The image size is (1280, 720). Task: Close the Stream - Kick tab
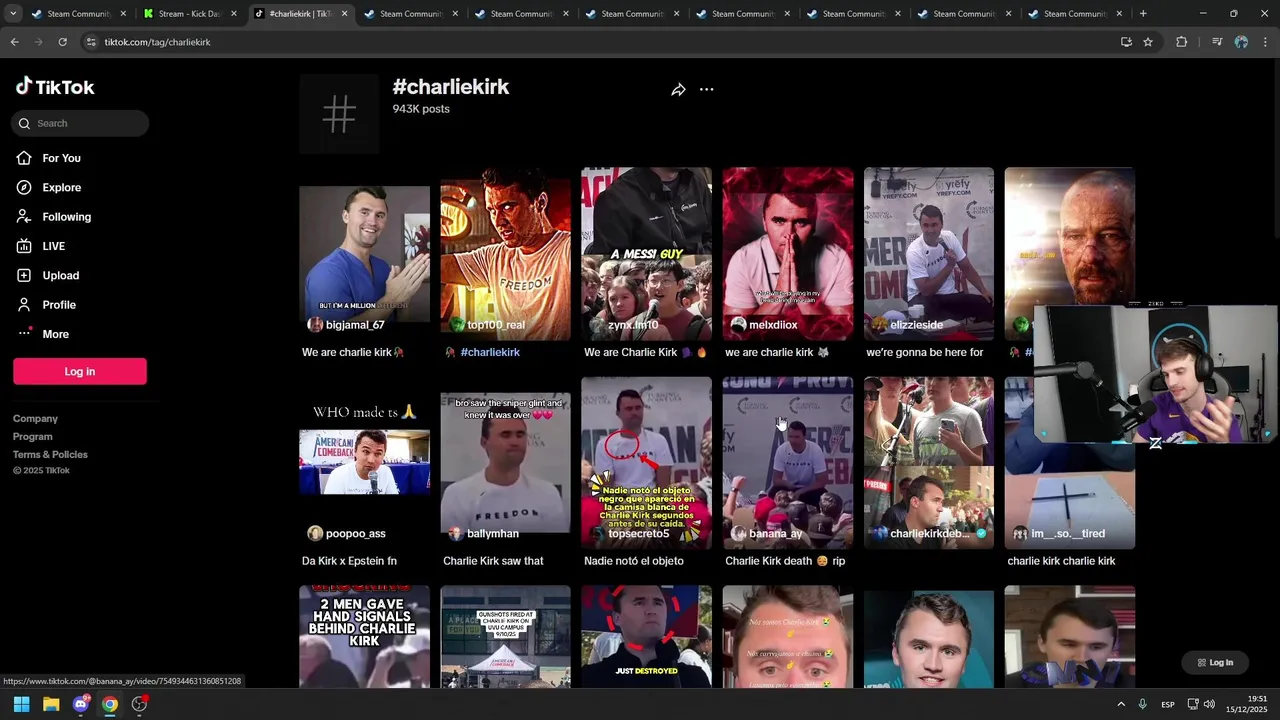(234, 14)
